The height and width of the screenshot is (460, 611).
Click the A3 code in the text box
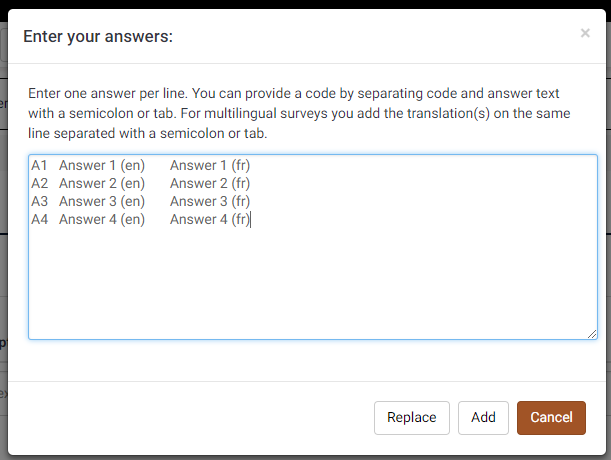tap(39, 201)
